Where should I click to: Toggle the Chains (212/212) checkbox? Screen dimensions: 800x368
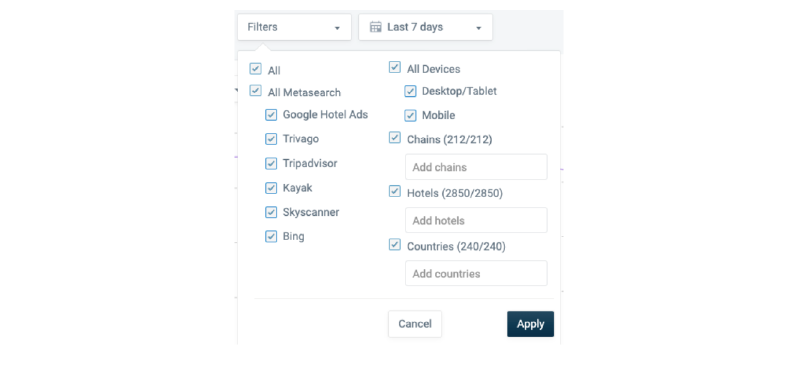(395, 138)
